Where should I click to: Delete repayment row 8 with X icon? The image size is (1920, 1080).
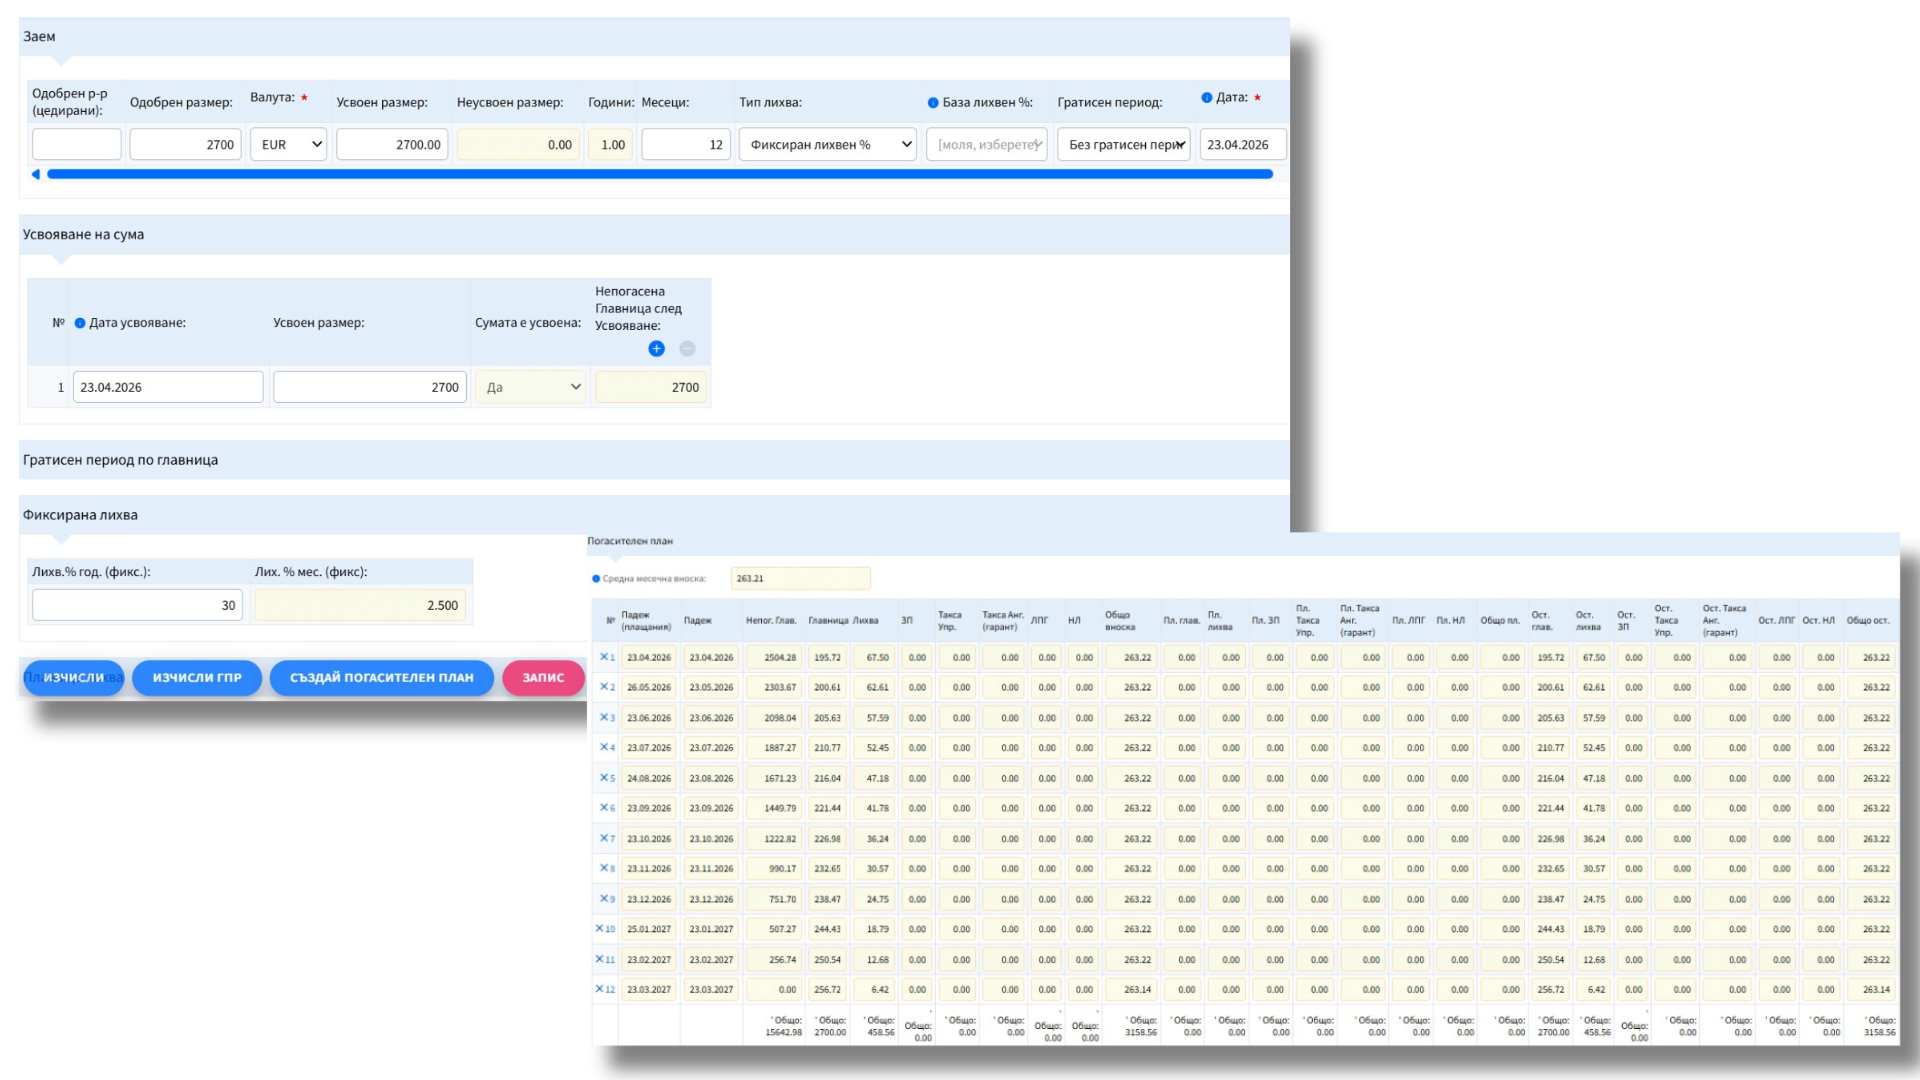(604, 868)
